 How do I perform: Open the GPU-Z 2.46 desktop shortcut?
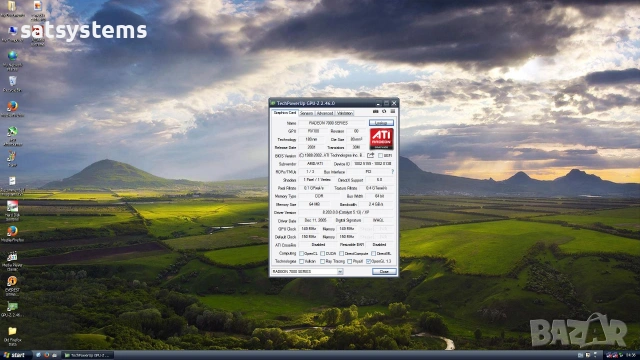click(12, 309)
